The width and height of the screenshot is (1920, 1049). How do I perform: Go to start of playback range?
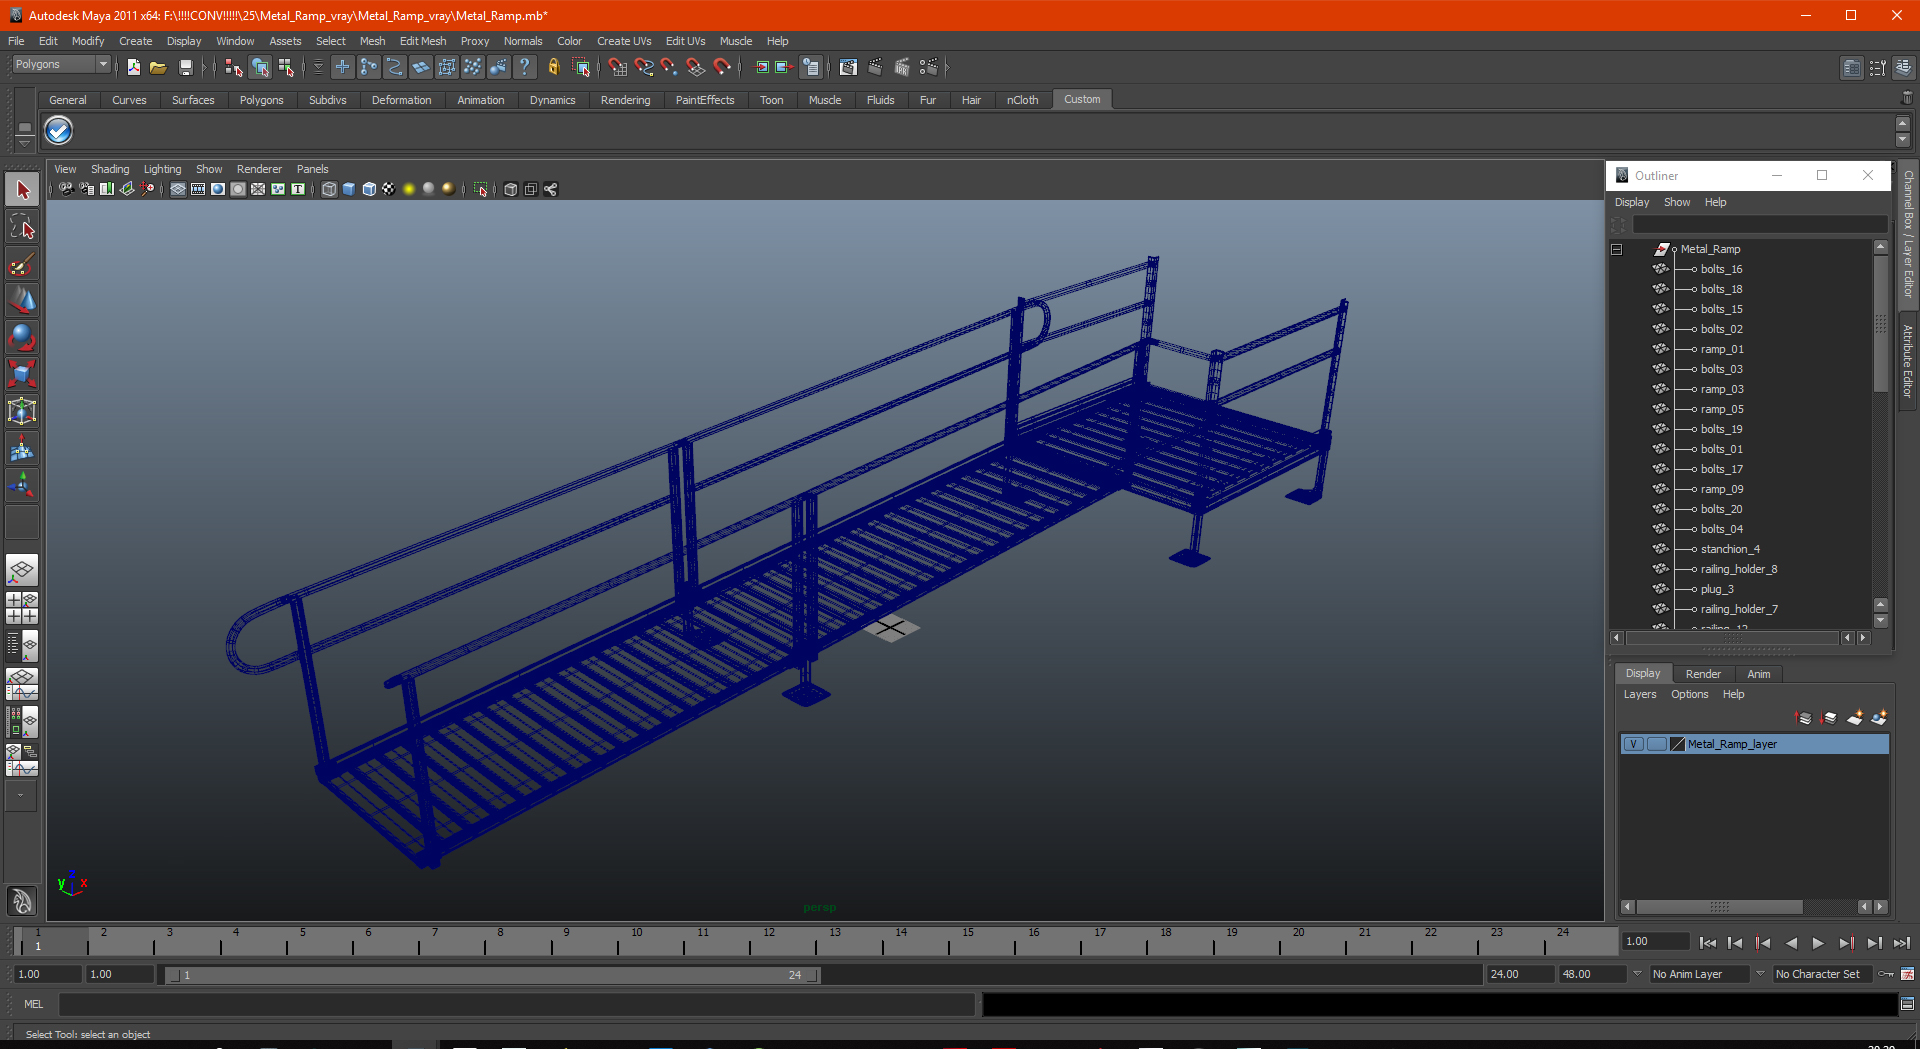click(x=1707, y=943)
